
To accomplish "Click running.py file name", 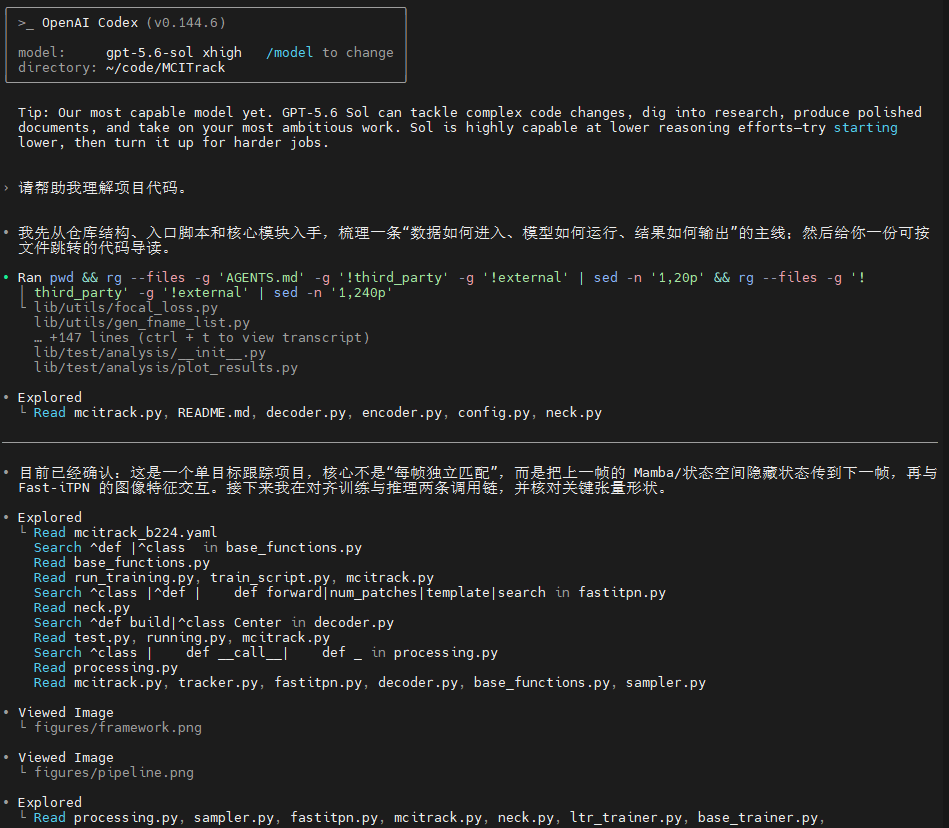I will (x=186, y=638).
